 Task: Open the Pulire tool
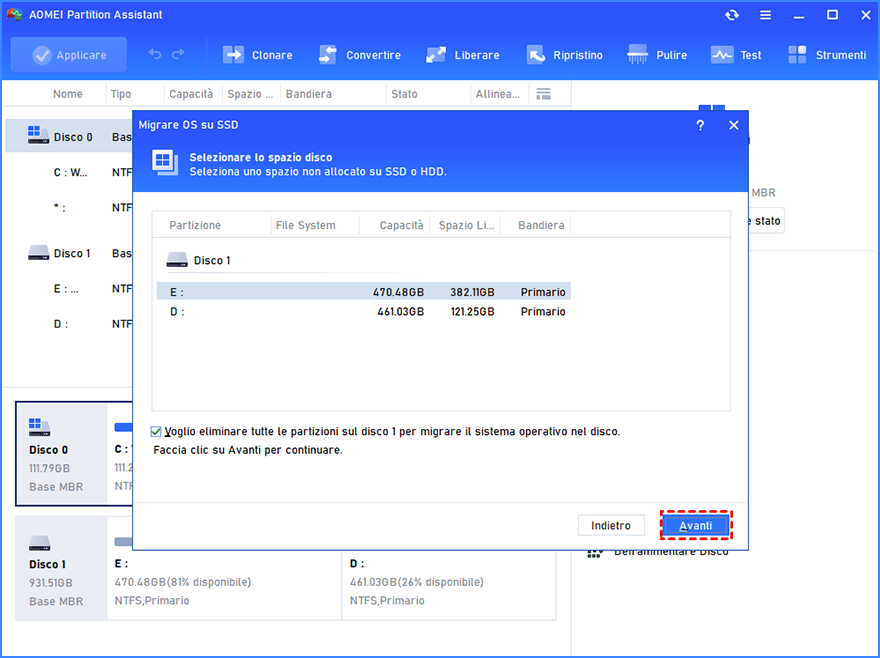pos(657,55)
